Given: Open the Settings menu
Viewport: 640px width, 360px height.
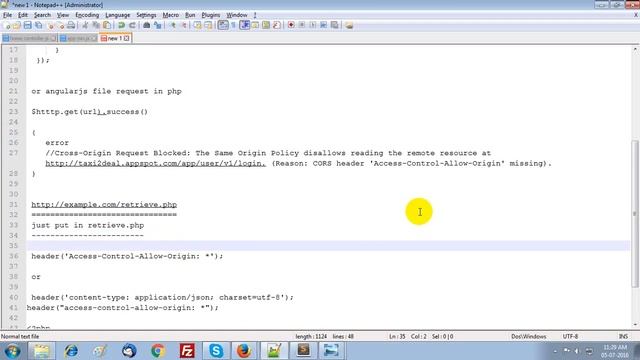Looking at the screenshot, I should pyautogui.click(x=146, y=15).
